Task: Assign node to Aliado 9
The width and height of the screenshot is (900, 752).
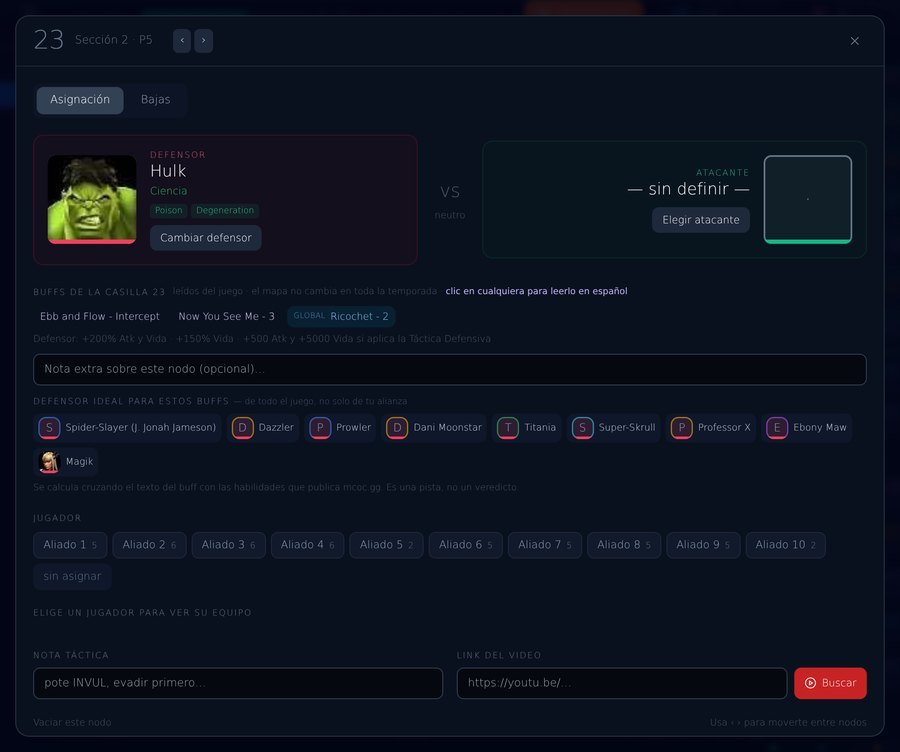Action: click(x=703, y=545)
